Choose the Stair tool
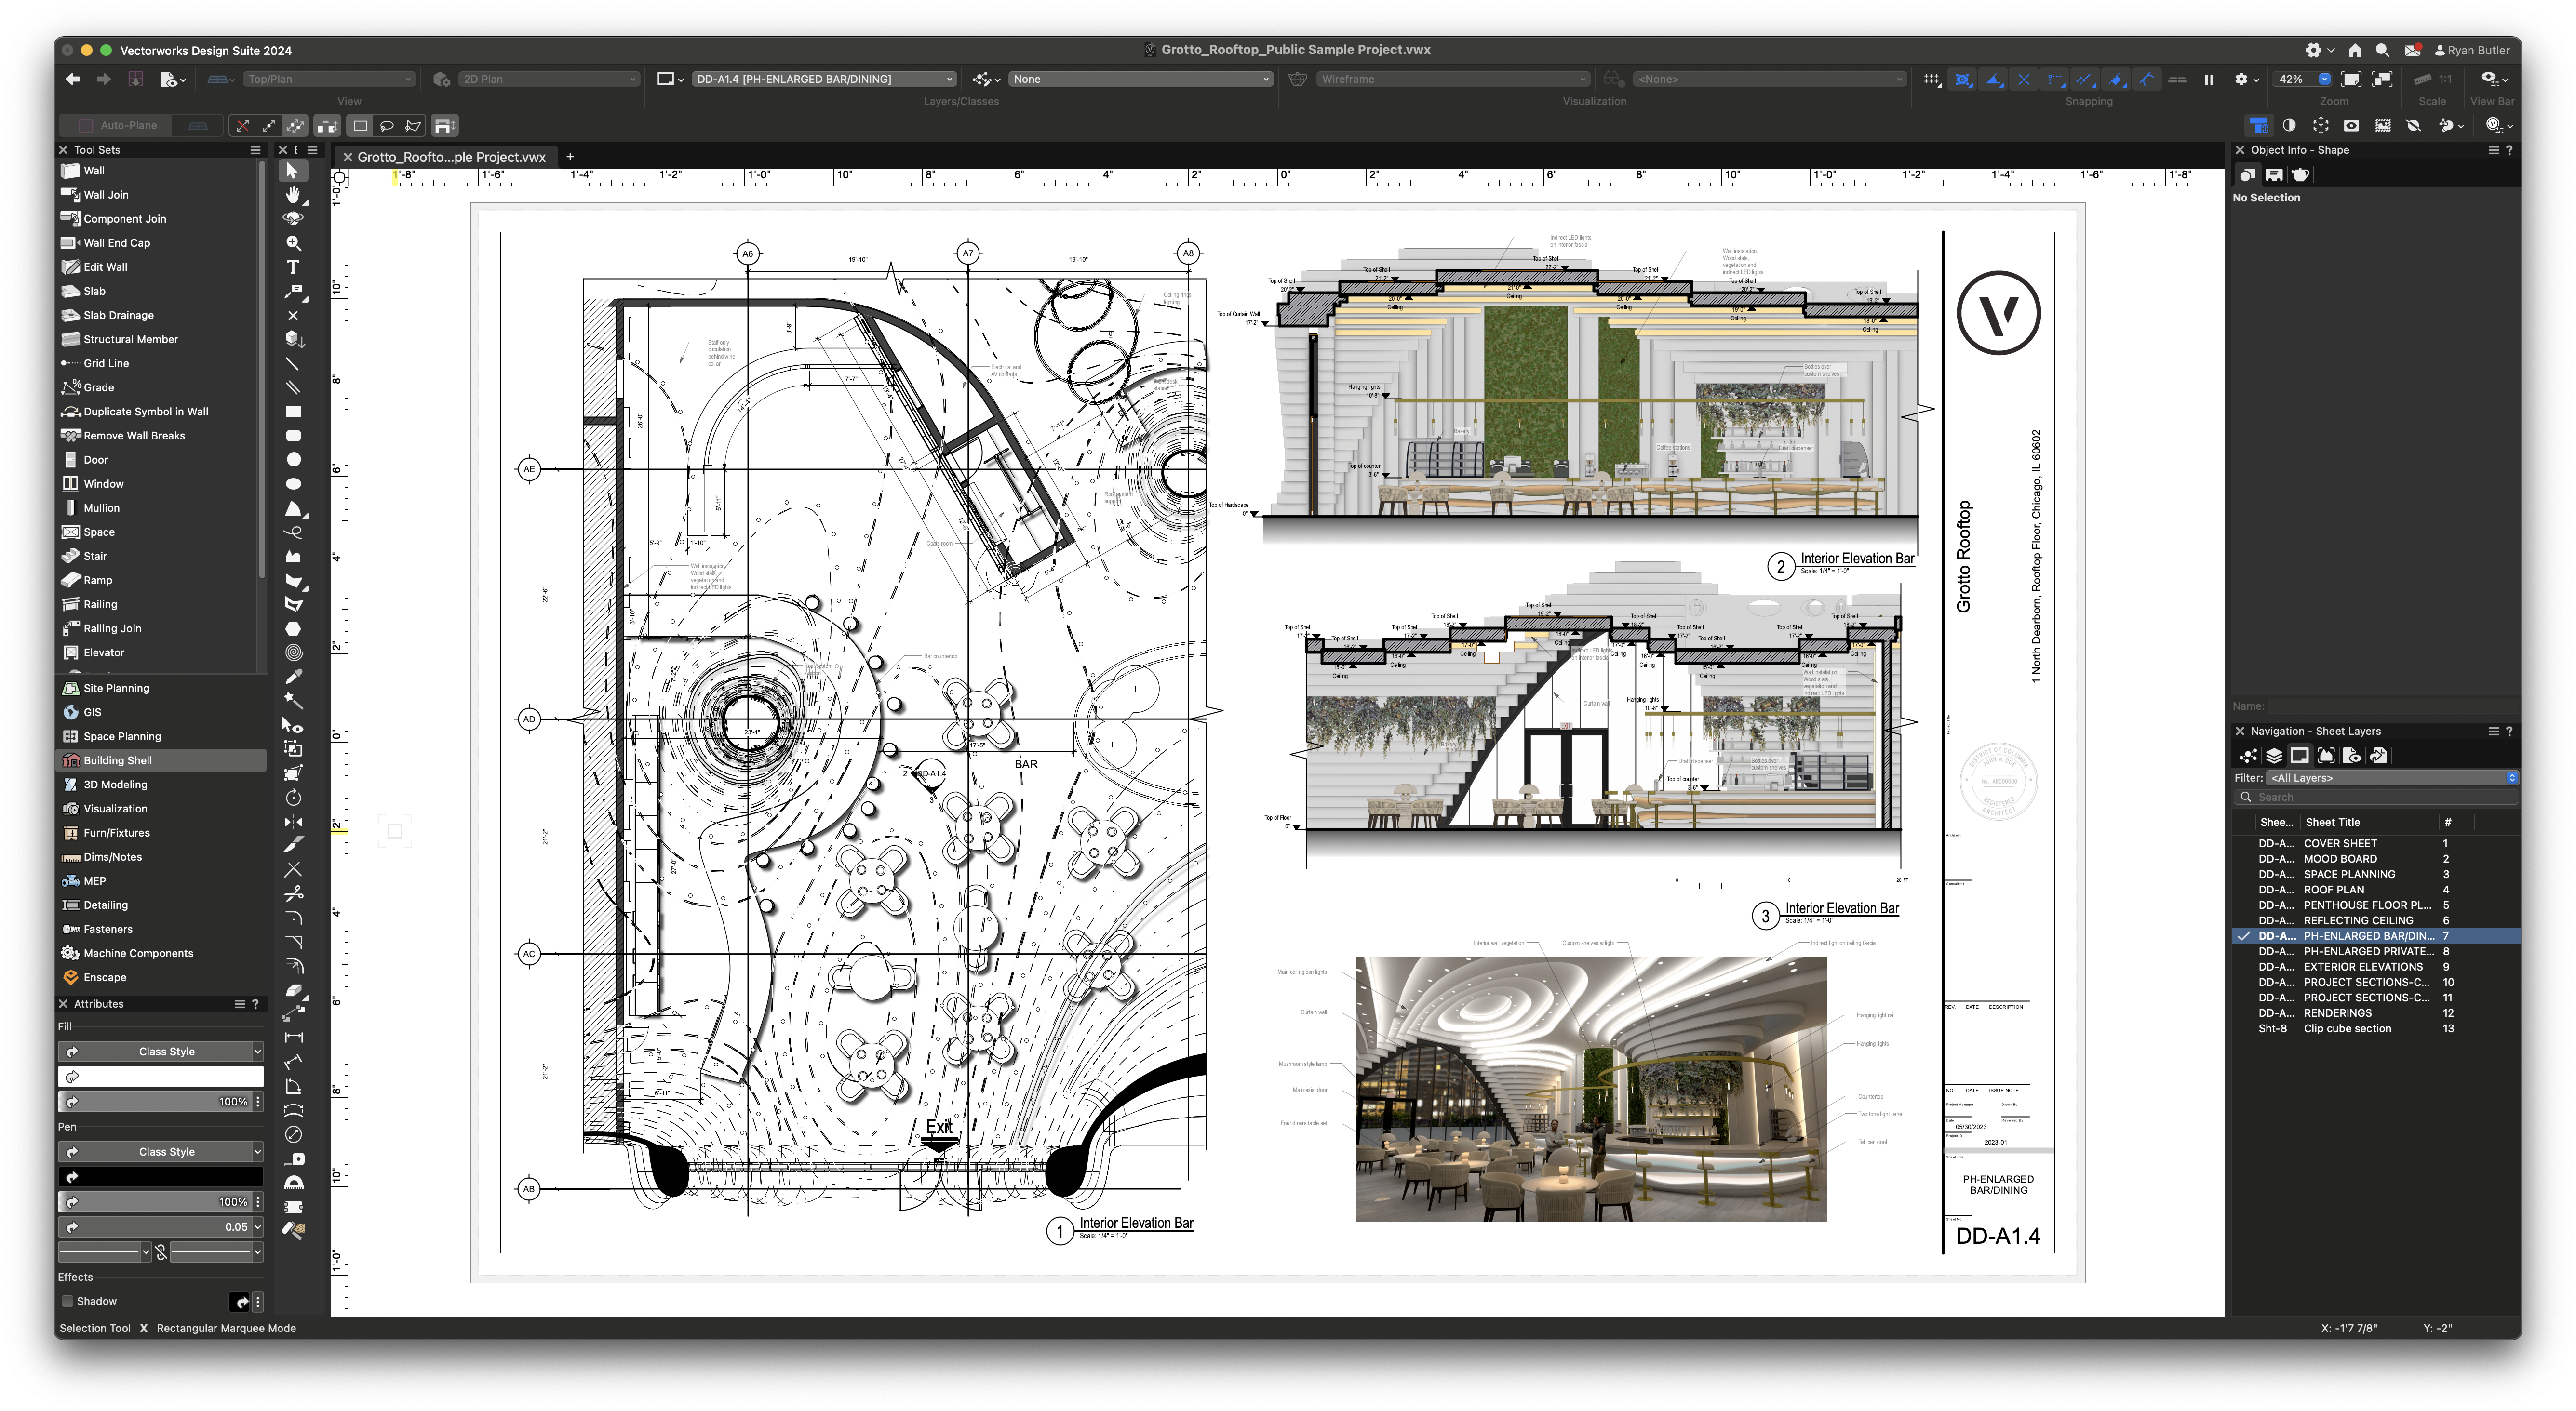Screen dimensions: 2576x1411 (x=95, y=555)
